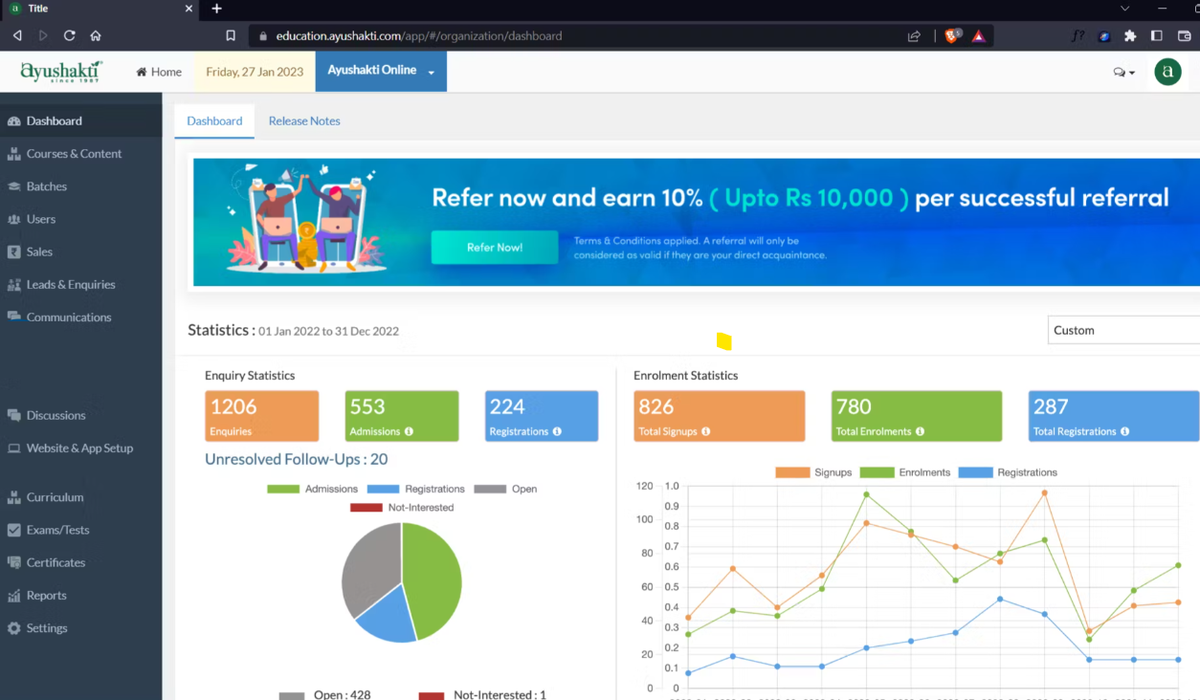Click the Reports chart icon

(14, 596)
